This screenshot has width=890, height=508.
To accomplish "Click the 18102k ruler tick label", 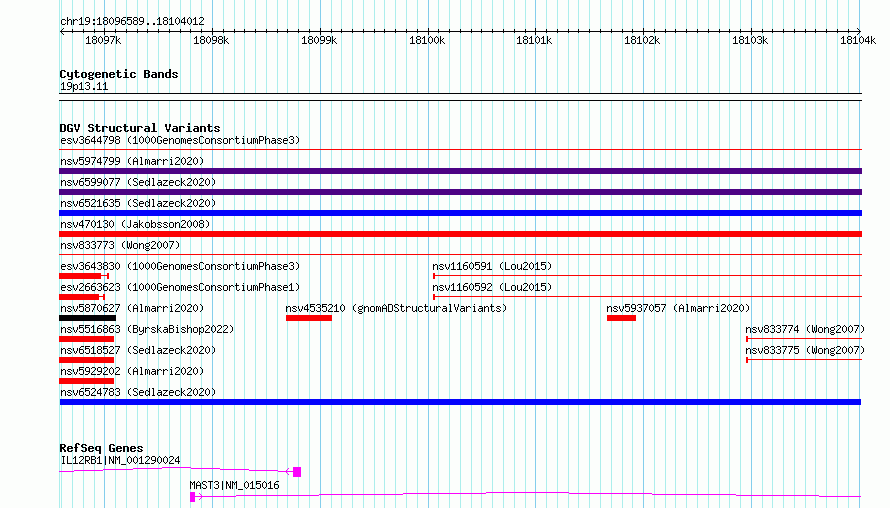I will click(x=642, y=40).
